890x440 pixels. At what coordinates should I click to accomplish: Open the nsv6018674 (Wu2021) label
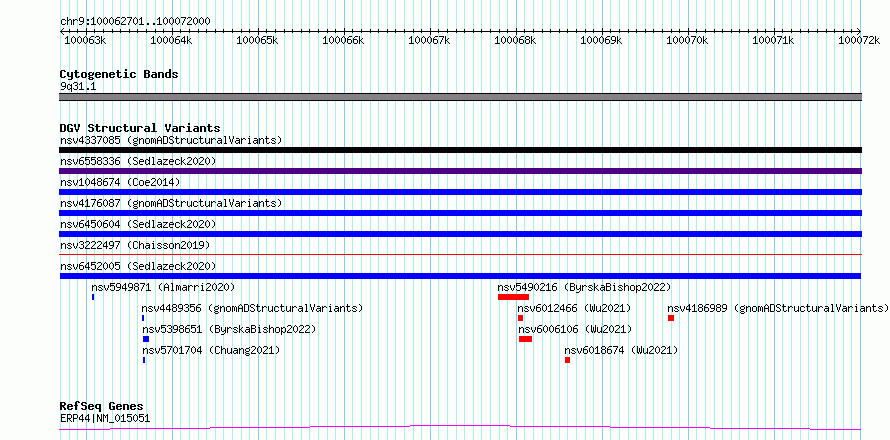(x=622, y=350)
